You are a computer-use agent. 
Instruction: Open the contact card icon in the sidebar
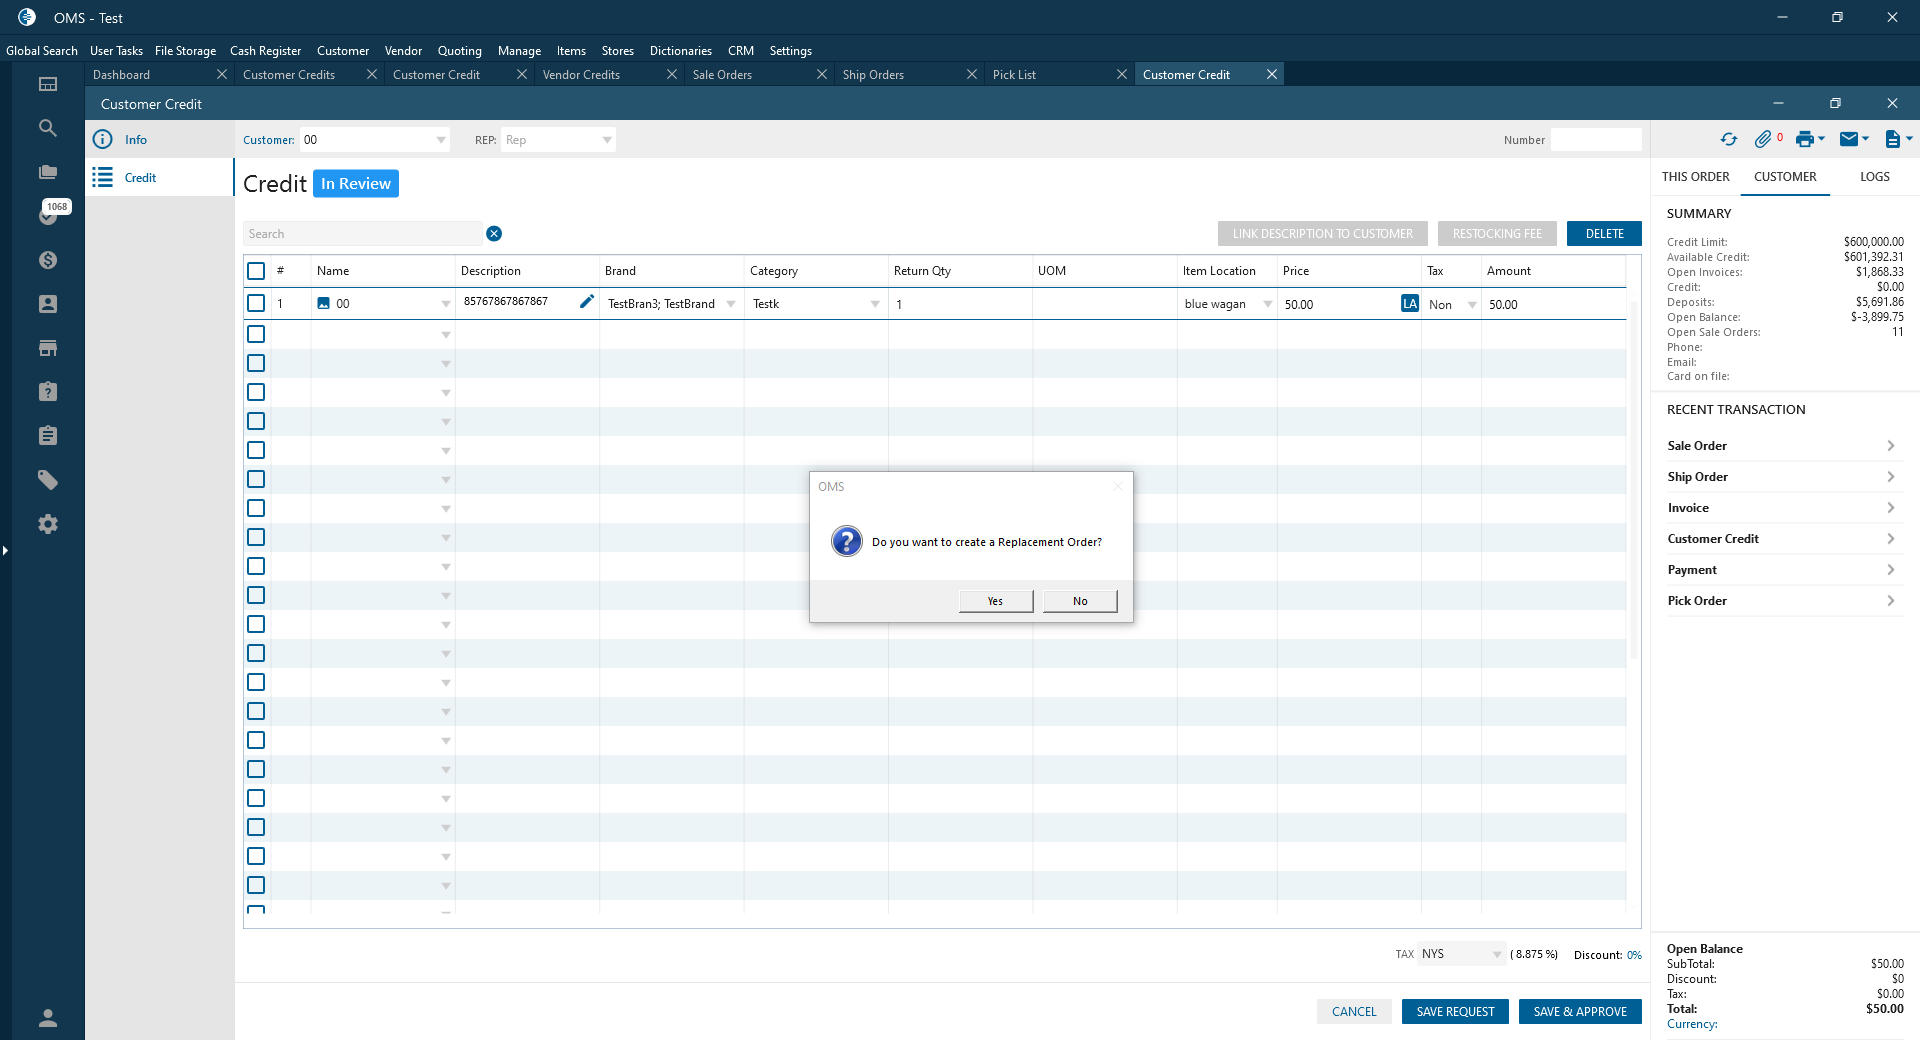[x=48, y=304]
